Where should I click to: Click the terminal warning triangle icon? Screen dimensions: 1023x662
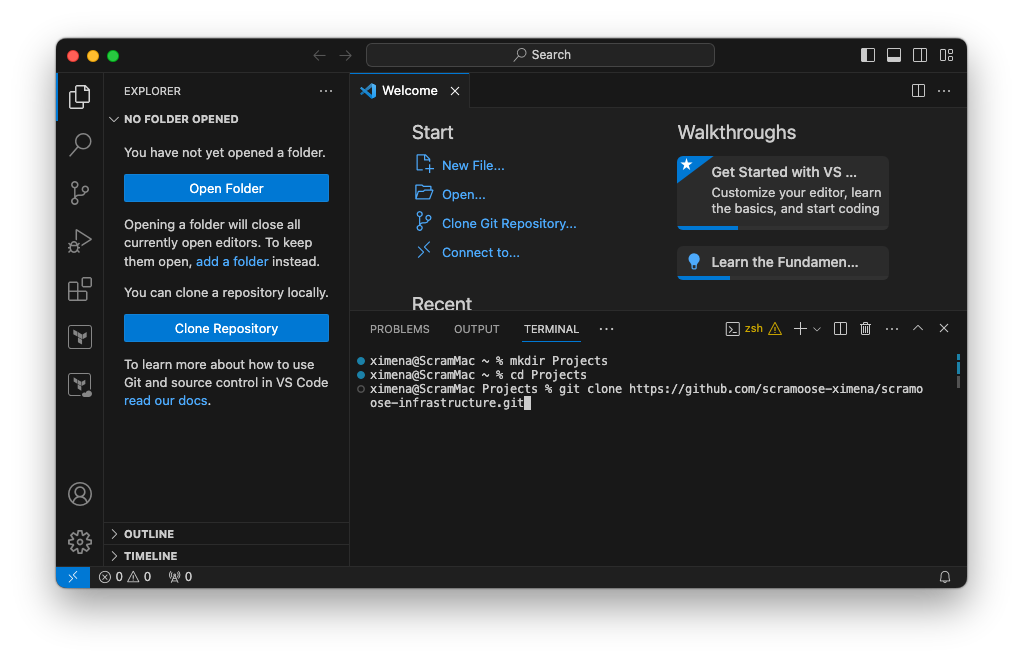(x=774, y=329)
